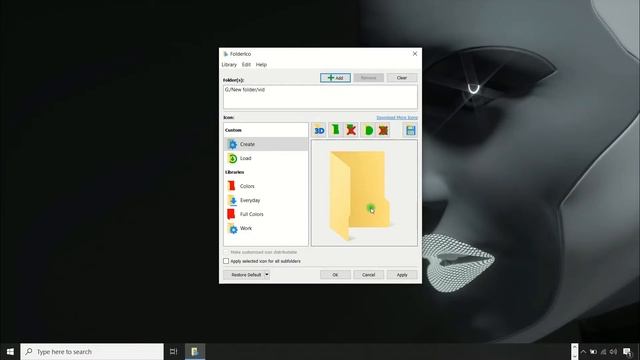This screenshot has width=640, height=360.
Task: Open the Edit menu
Action: [x=246, y=65]
